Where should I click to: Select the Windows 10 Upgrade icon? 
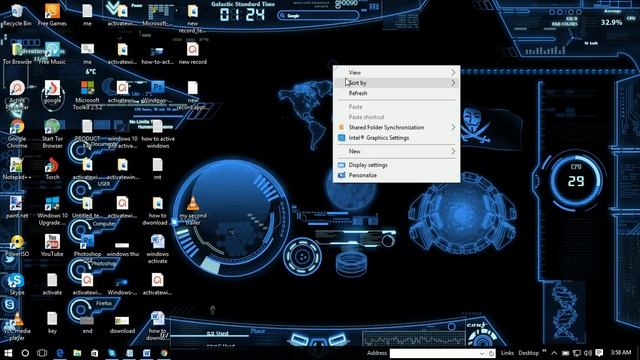(52, 211)
